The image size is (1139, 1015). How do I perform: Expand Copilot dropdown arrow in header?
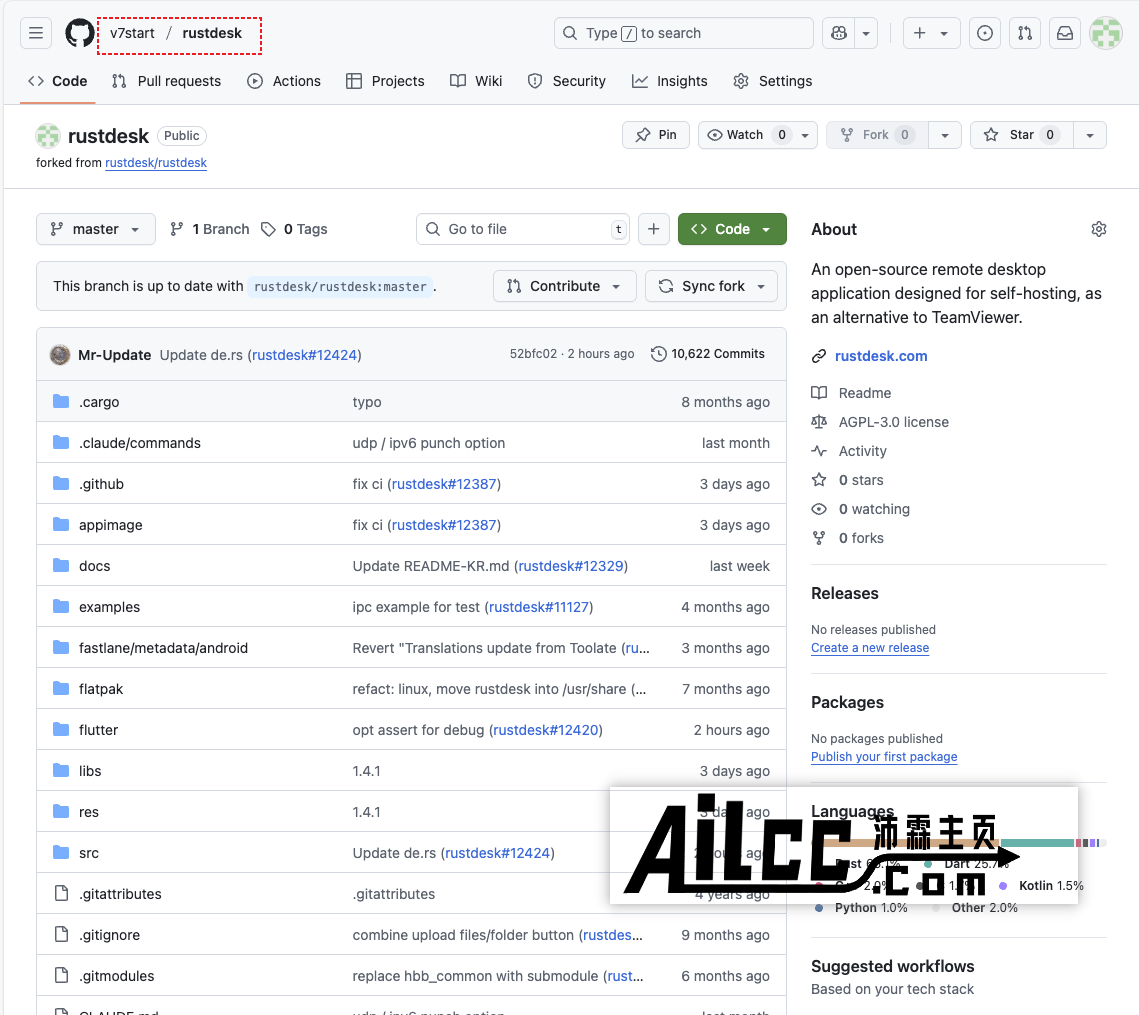point(866,33)
